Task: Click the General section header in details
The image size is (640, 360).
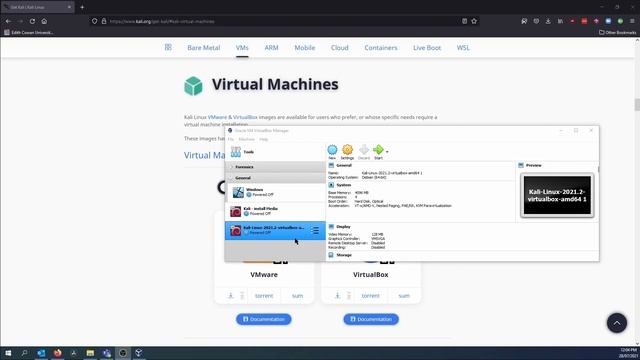Action: pyautogui.click(x=344, y=165)
